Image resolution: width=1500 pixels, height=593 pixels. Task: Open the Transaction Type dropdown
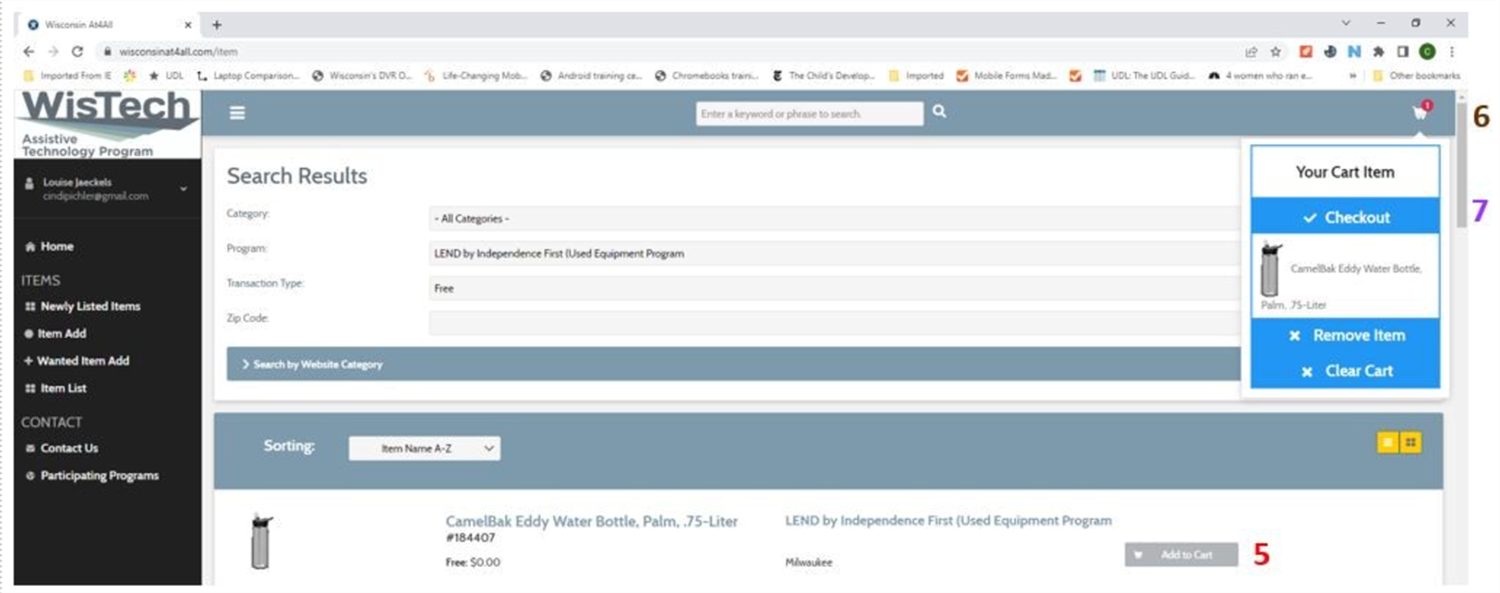point(835,288)
